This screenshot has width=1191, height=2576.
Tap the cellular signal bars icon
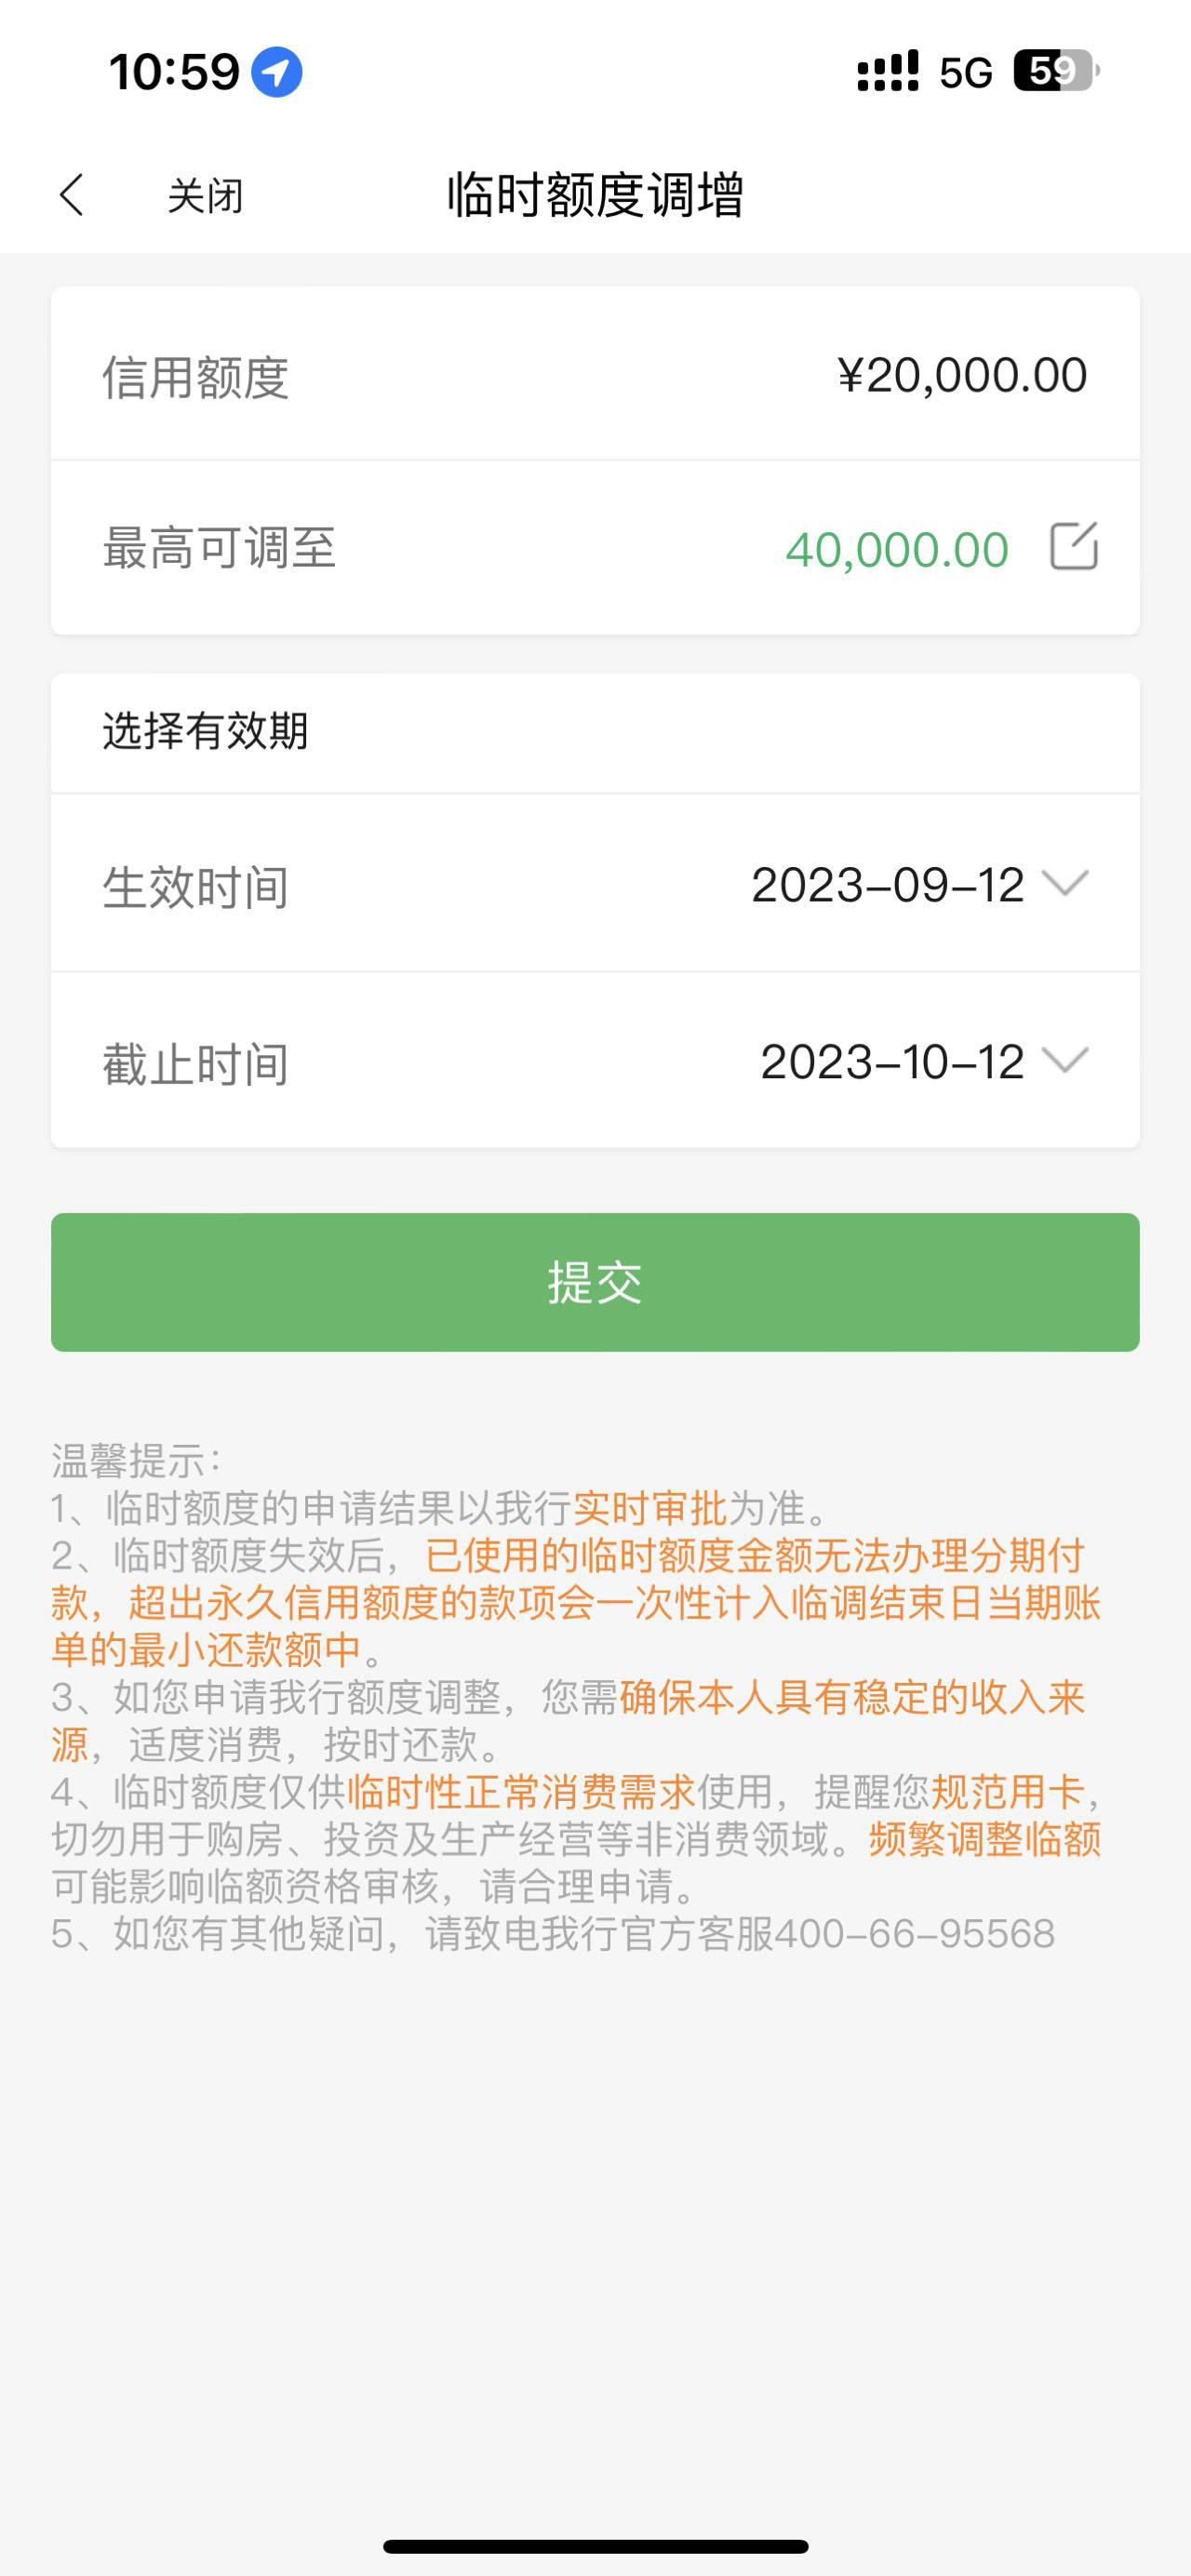[x=888, y=72]
